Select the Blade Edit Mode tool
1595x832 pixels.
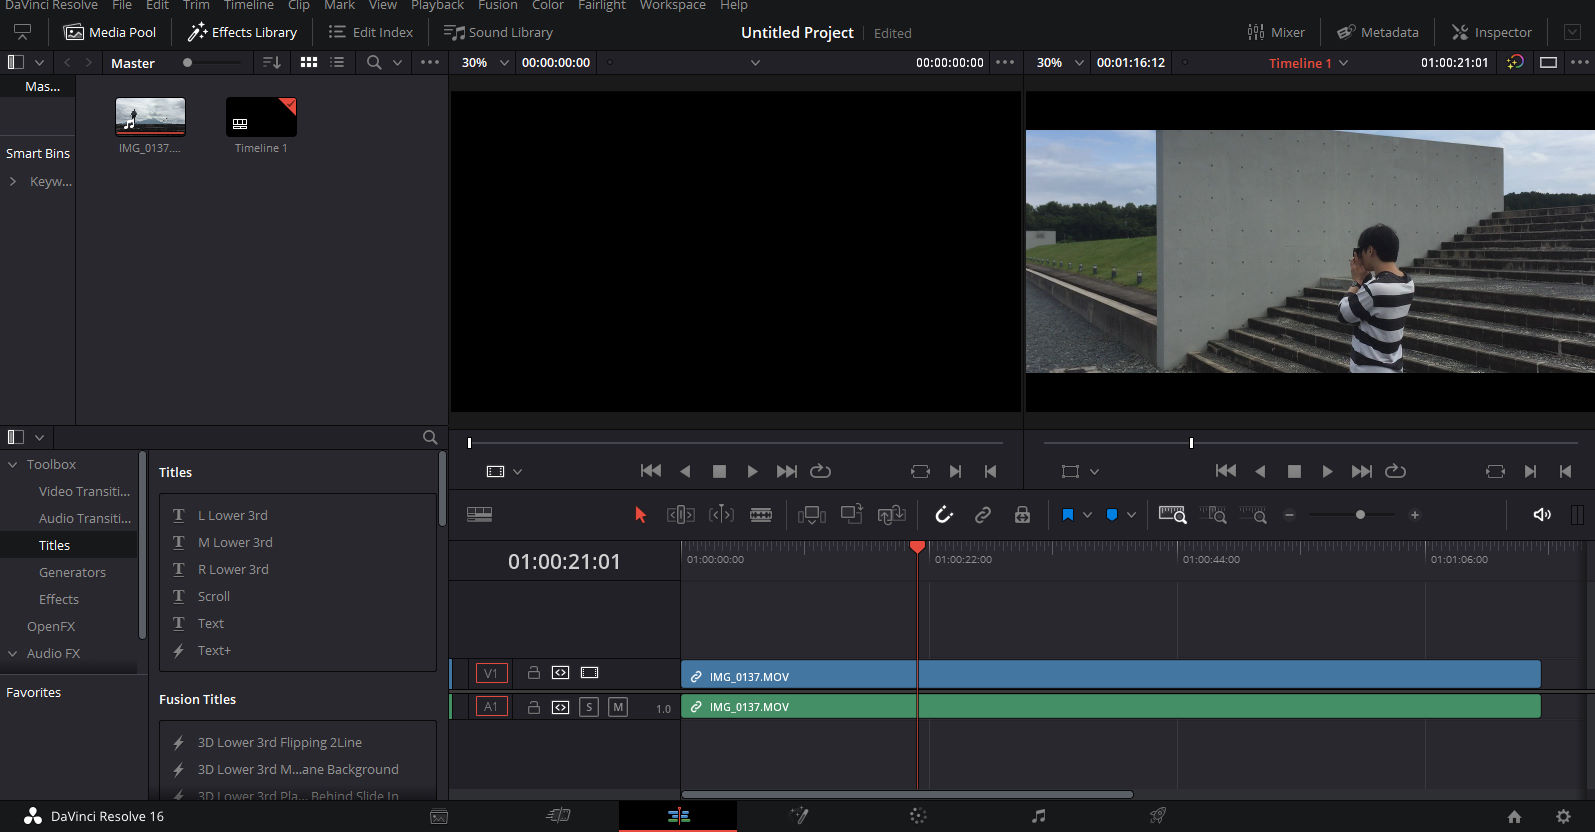761,515
